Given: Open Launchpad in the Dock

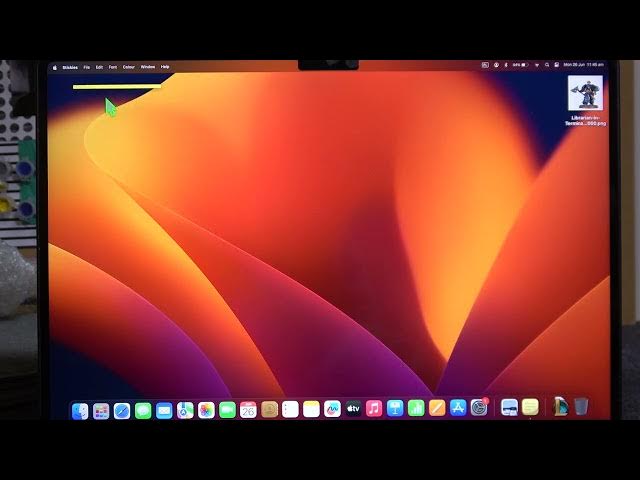Looking at the screenshot, I should click(101, 411).
